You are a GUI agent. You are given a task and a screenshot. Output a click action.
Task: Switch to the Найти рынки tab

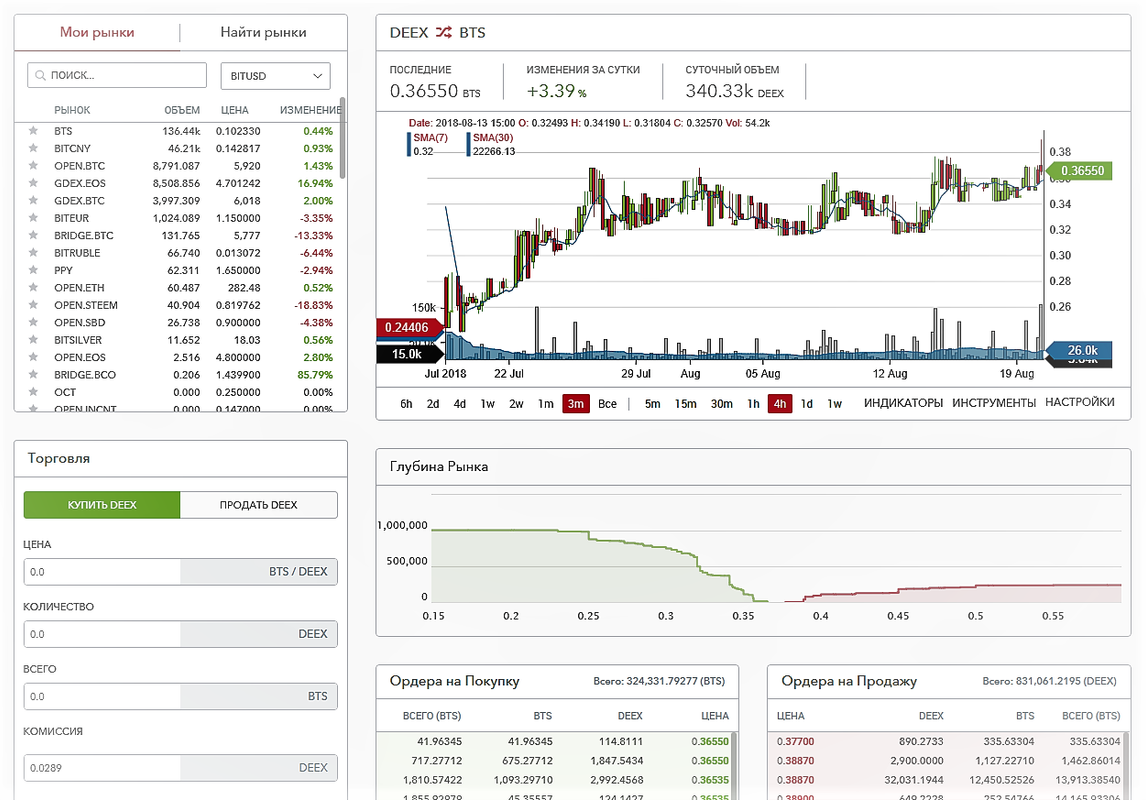263,32
